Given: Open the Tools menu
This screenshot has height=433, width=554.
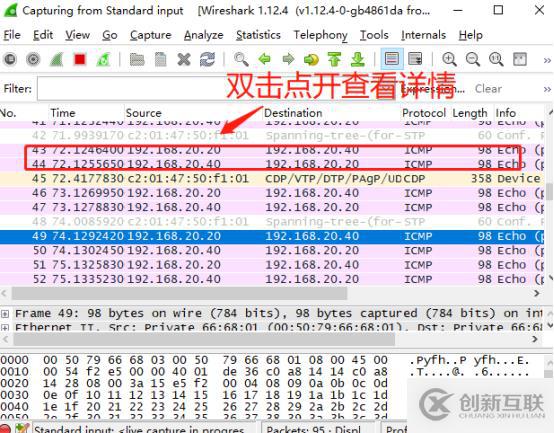Looking at the screenshot, I should point(374,35).
